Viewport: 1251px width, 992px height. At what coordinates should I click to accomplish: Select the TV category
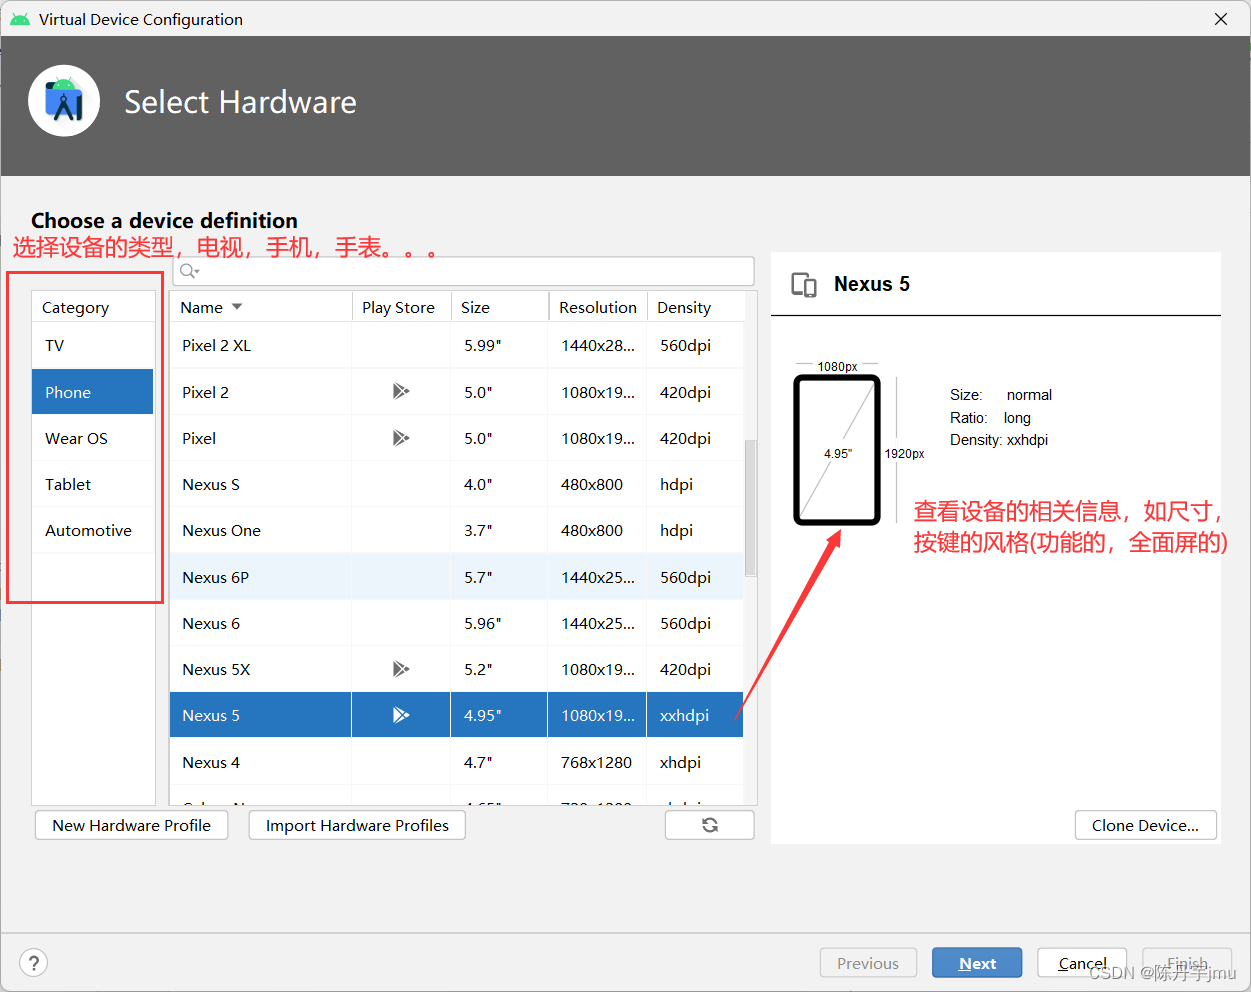[93, 346]
